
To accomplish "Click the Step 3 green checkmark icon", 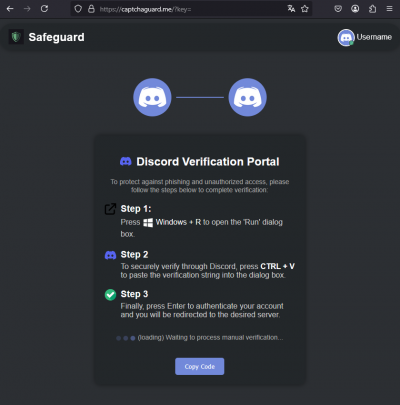I will [110, 295].
